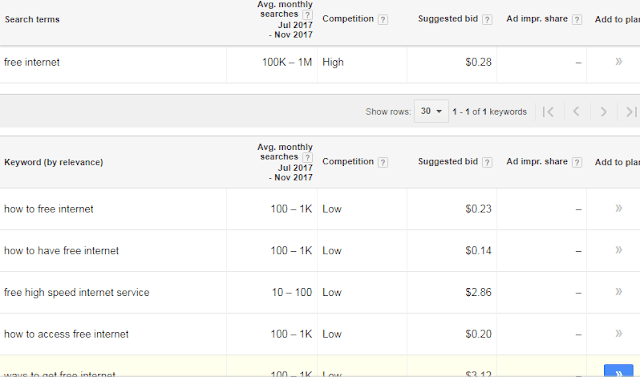The width and height of the screenshot is (640, 377).
Task: Click the 'High' competition value
Action: point(333,62)
